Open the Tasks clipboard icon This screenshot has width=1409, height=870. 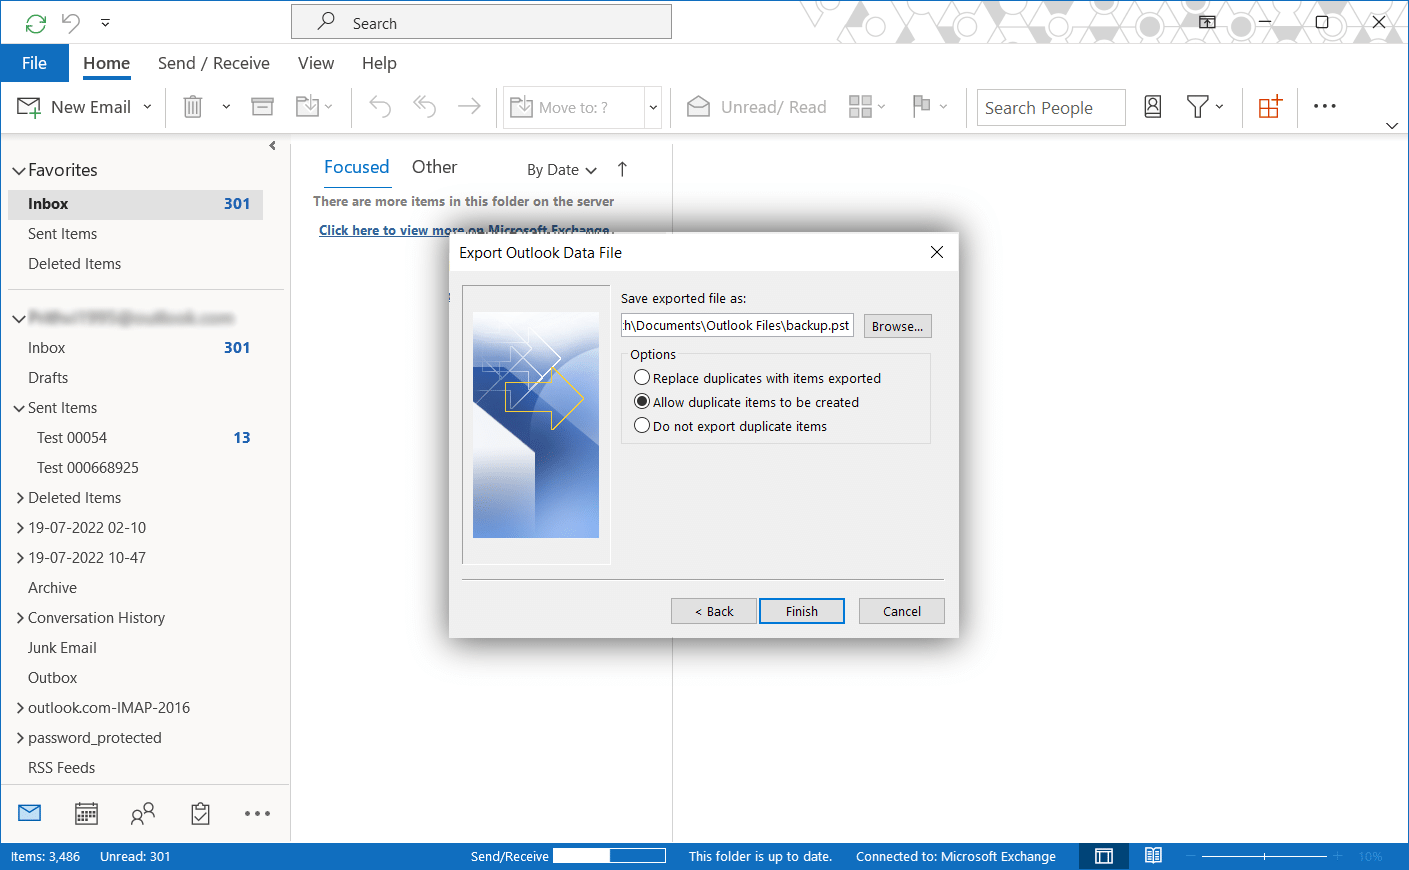pos(200,813)
